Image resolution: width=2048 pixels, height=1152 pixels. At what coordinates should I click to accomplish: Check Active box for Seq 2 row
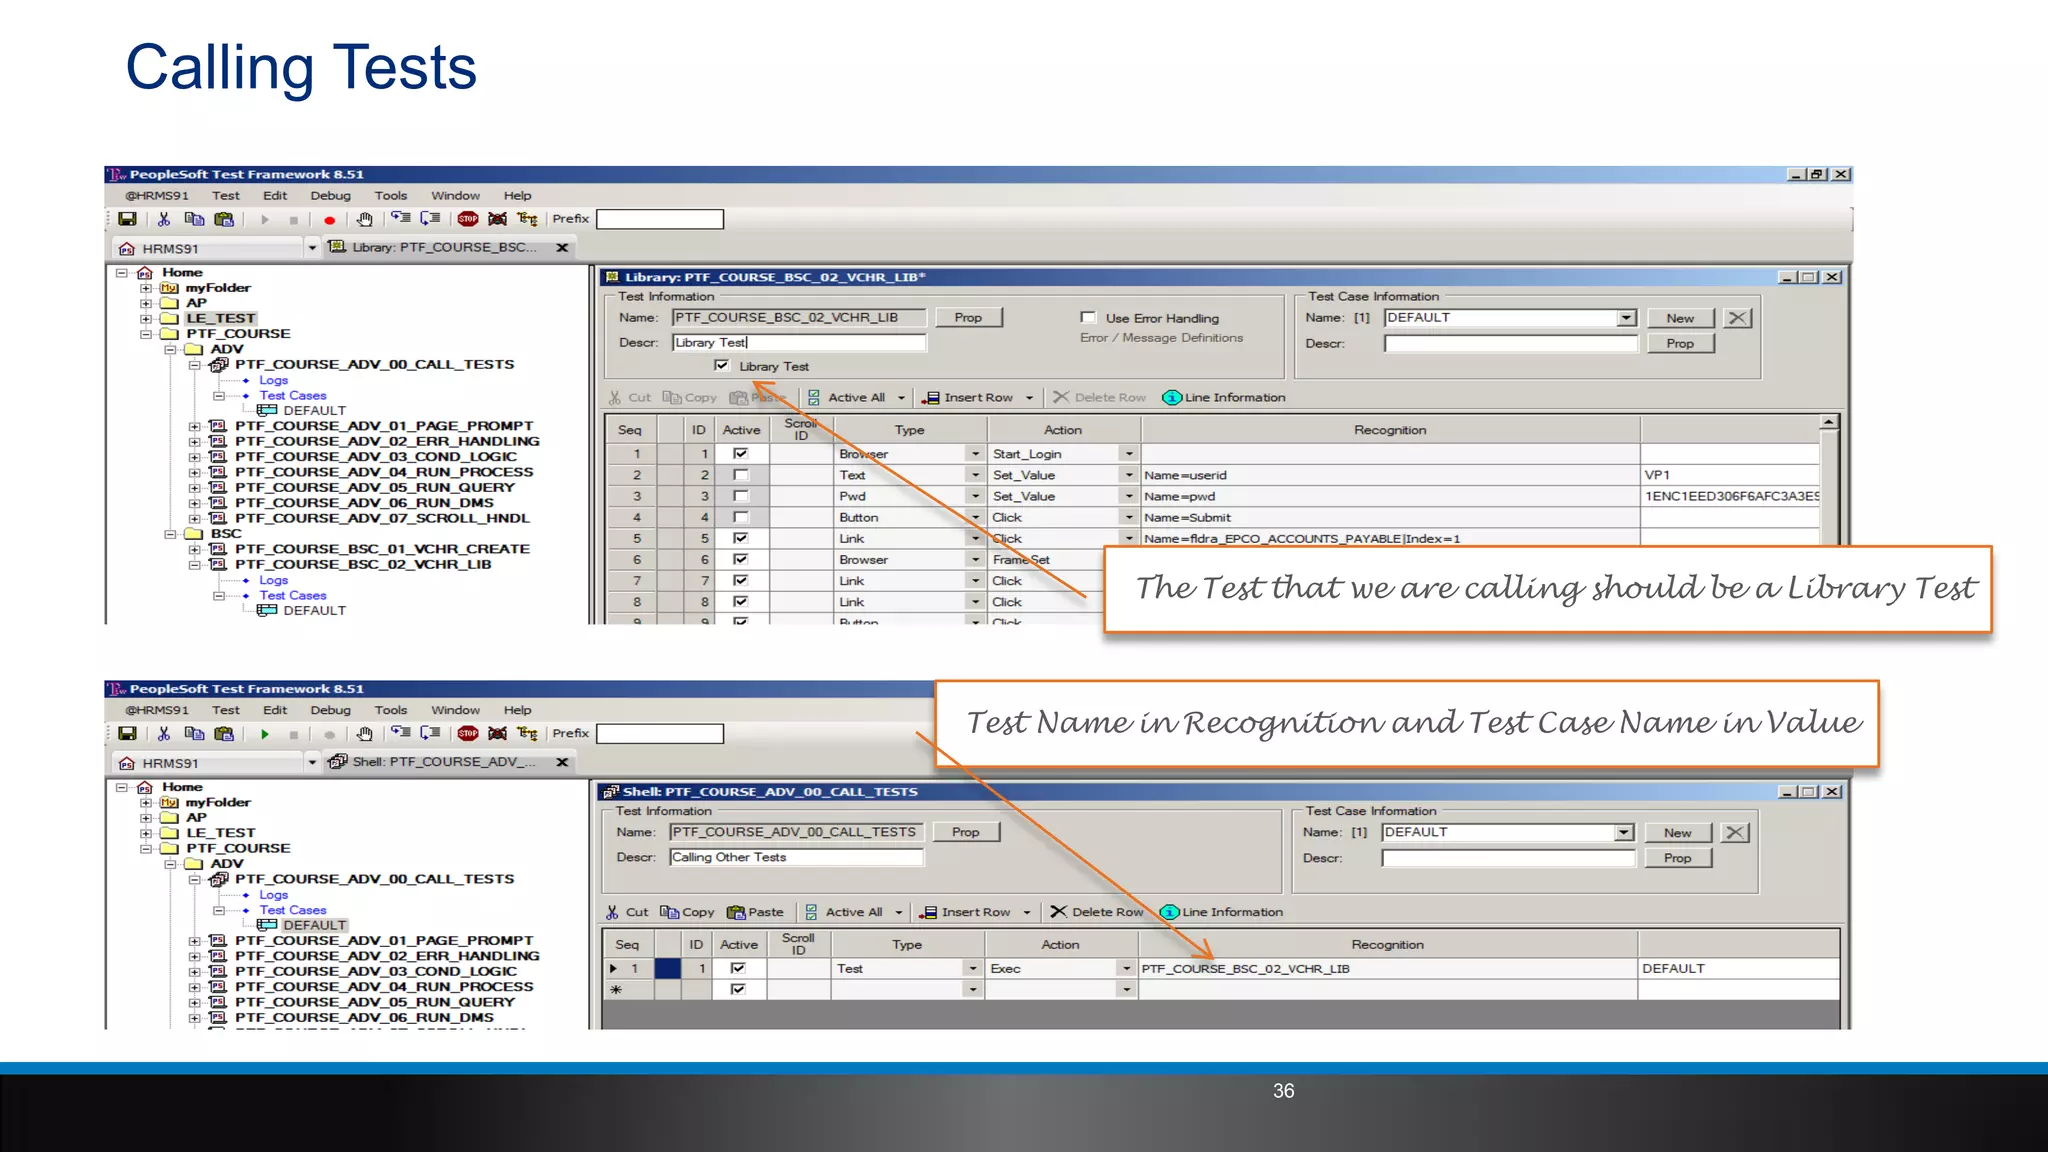[741, 475]
